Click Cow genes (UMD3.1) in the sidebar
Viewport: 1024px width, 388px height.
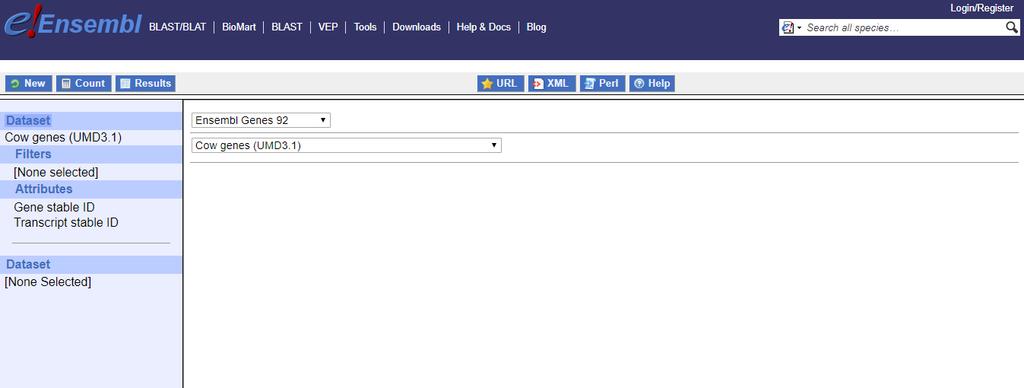coord(63,138)
